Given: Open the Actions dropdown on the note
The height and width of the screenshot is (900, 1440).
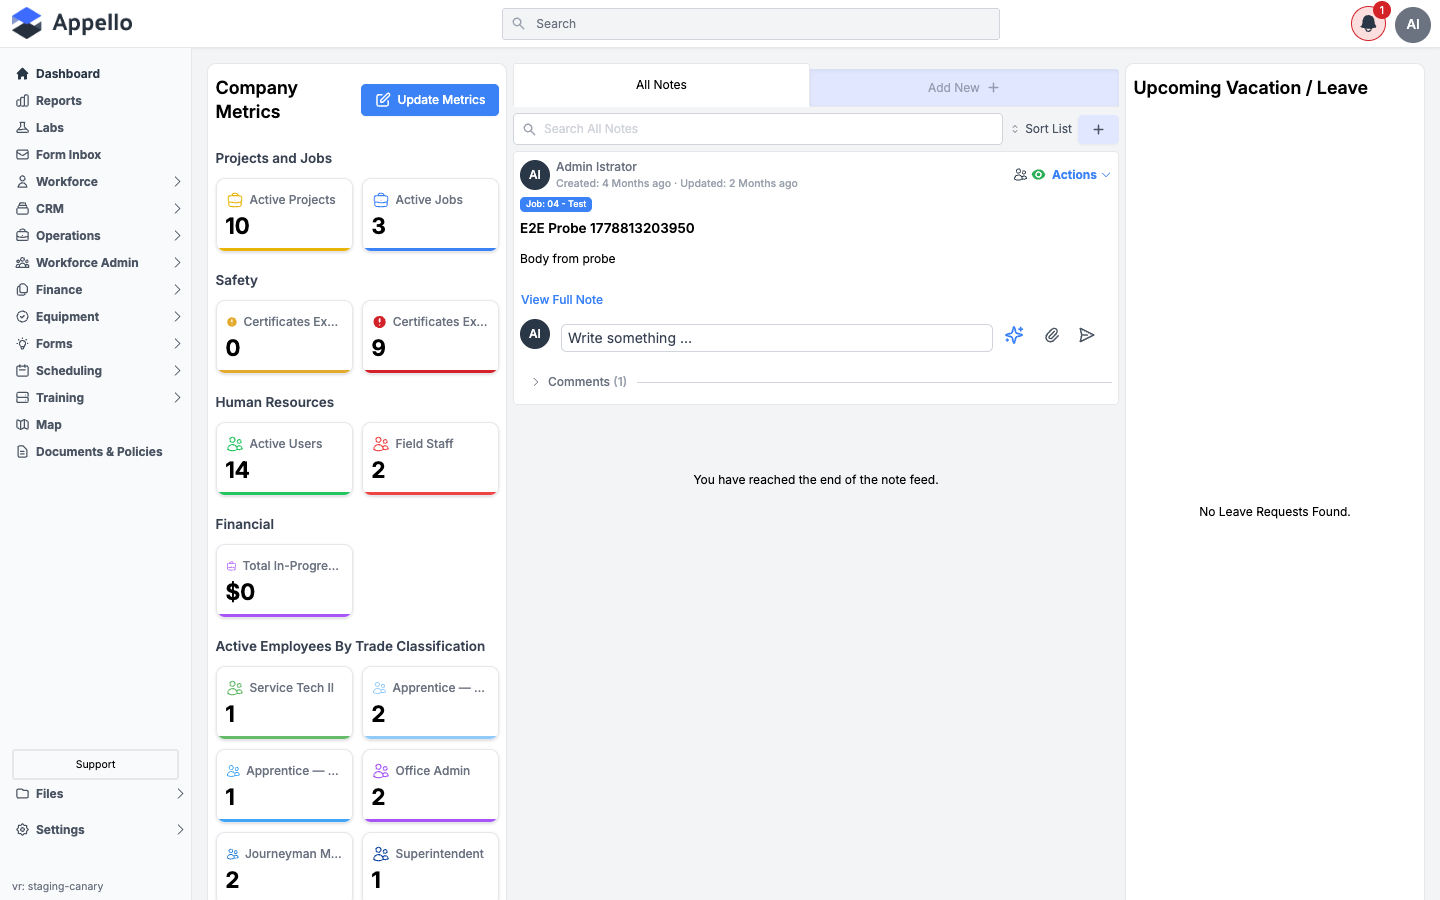Looking at the screenshot, I should [x=1081, y=175].
